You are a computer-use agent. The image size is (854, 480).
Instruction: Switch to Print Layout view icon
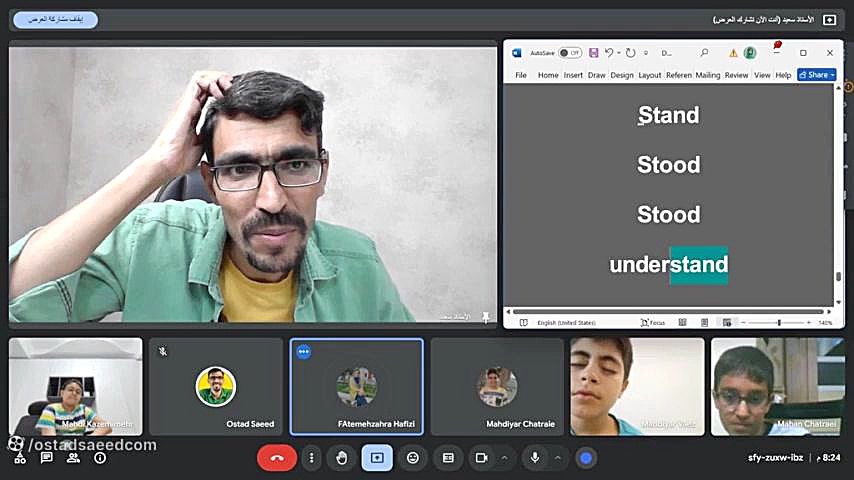(705, 323)
